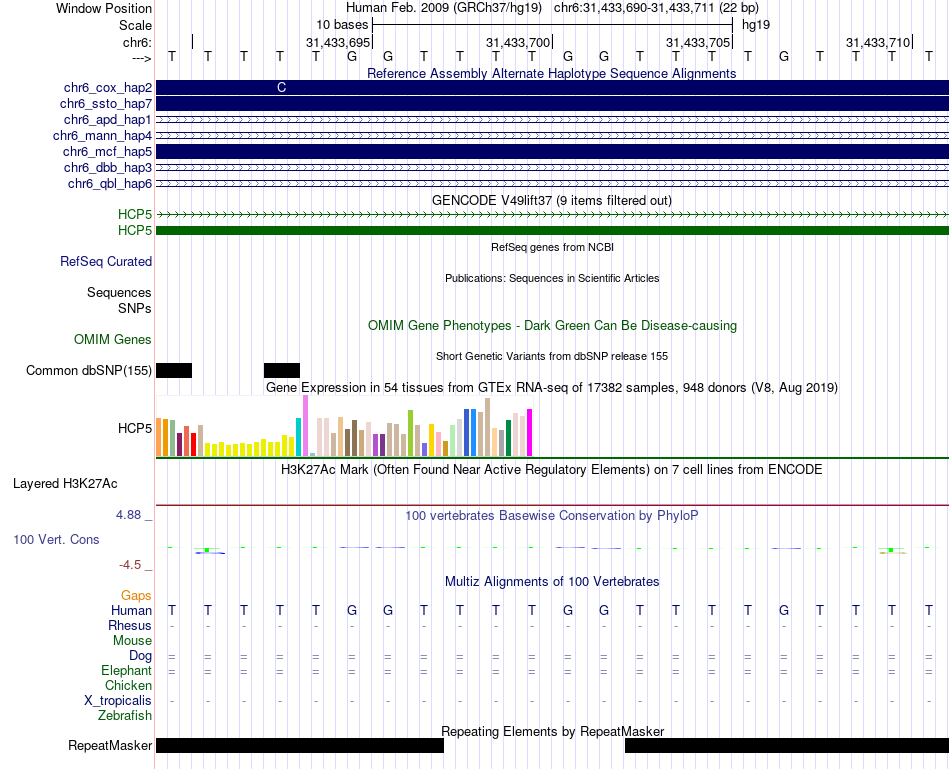Image resolution: width=950 pixels, height=769 pixels.
Task: Click the chr6_mann_hap4 label
Action: (x=102, y=135)
